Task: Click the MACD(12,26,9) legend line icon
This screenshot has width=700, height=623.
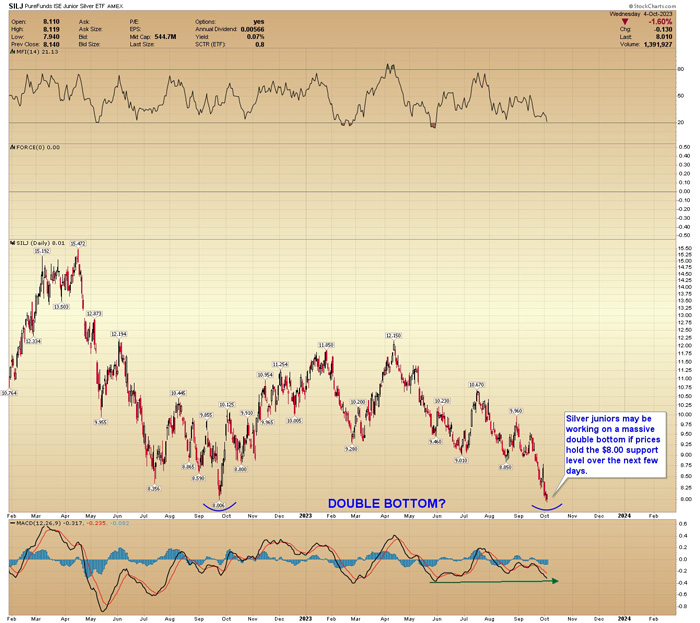Action: coord(12,523)
